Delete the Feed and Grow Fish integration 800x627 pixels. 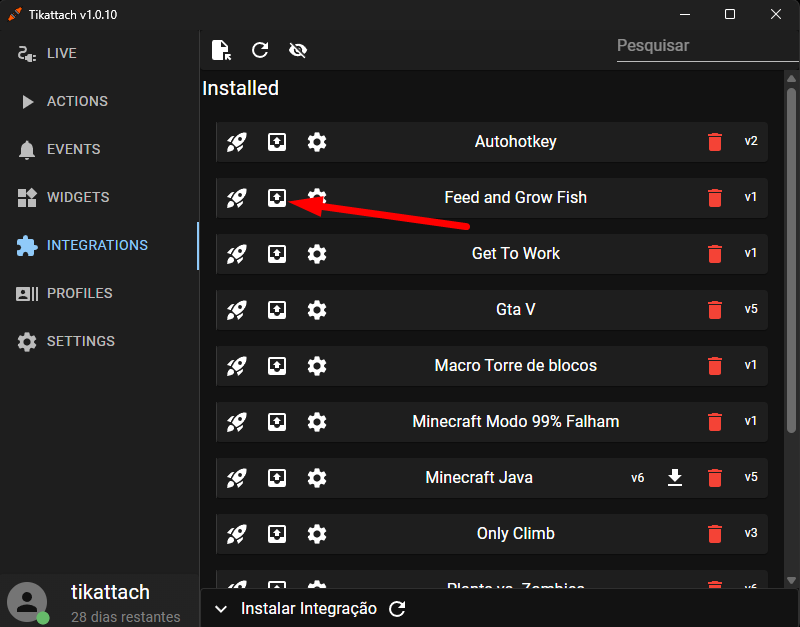click(715, 198)
